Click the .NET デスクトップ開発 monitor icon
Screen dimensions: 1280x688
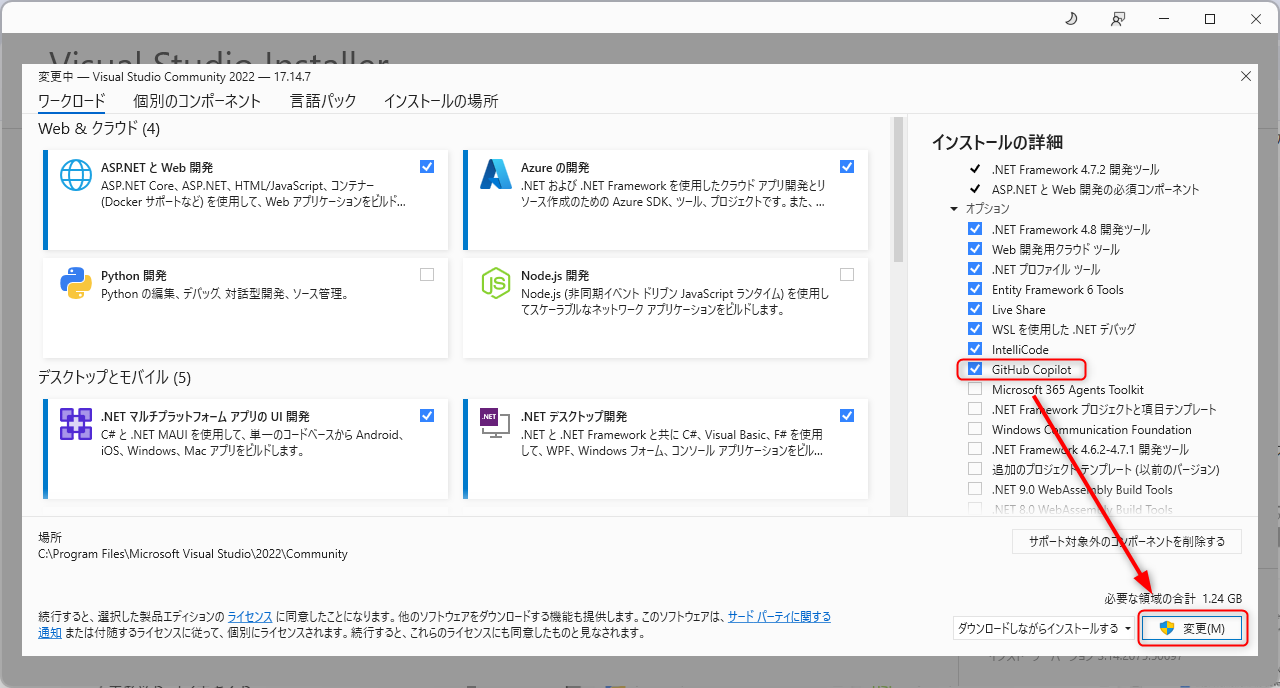click(x=495, y=423)
